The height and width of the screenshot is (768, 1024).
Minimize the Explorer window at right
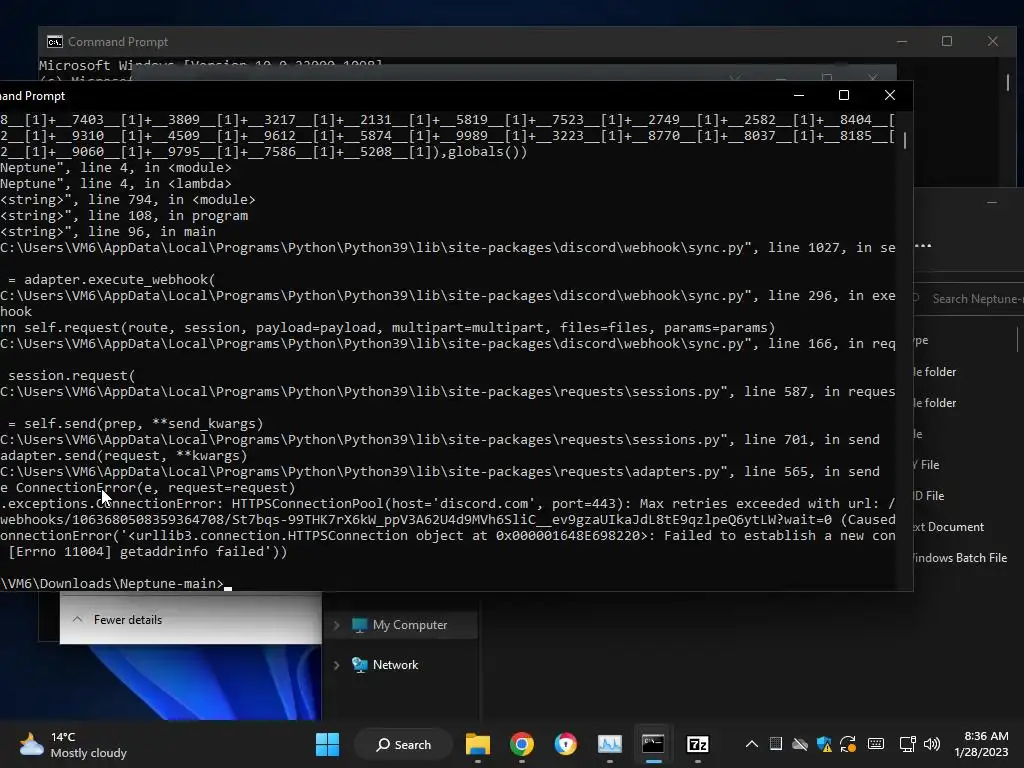point(992,202)
